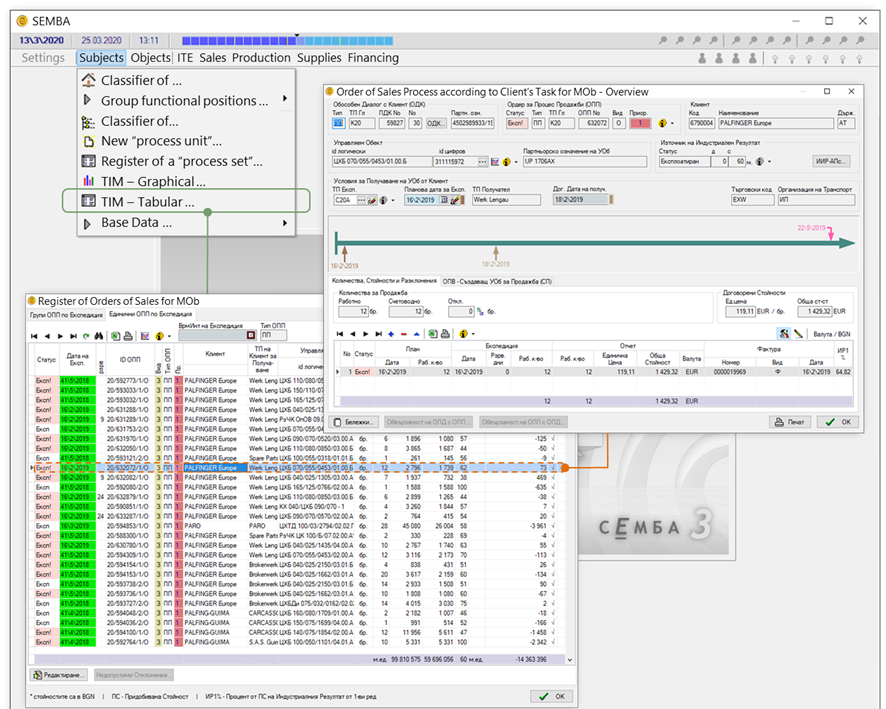The image size is (886, 709).
Task: Select TIM – Tabular menu item
Action: click(x=186, y=201)
